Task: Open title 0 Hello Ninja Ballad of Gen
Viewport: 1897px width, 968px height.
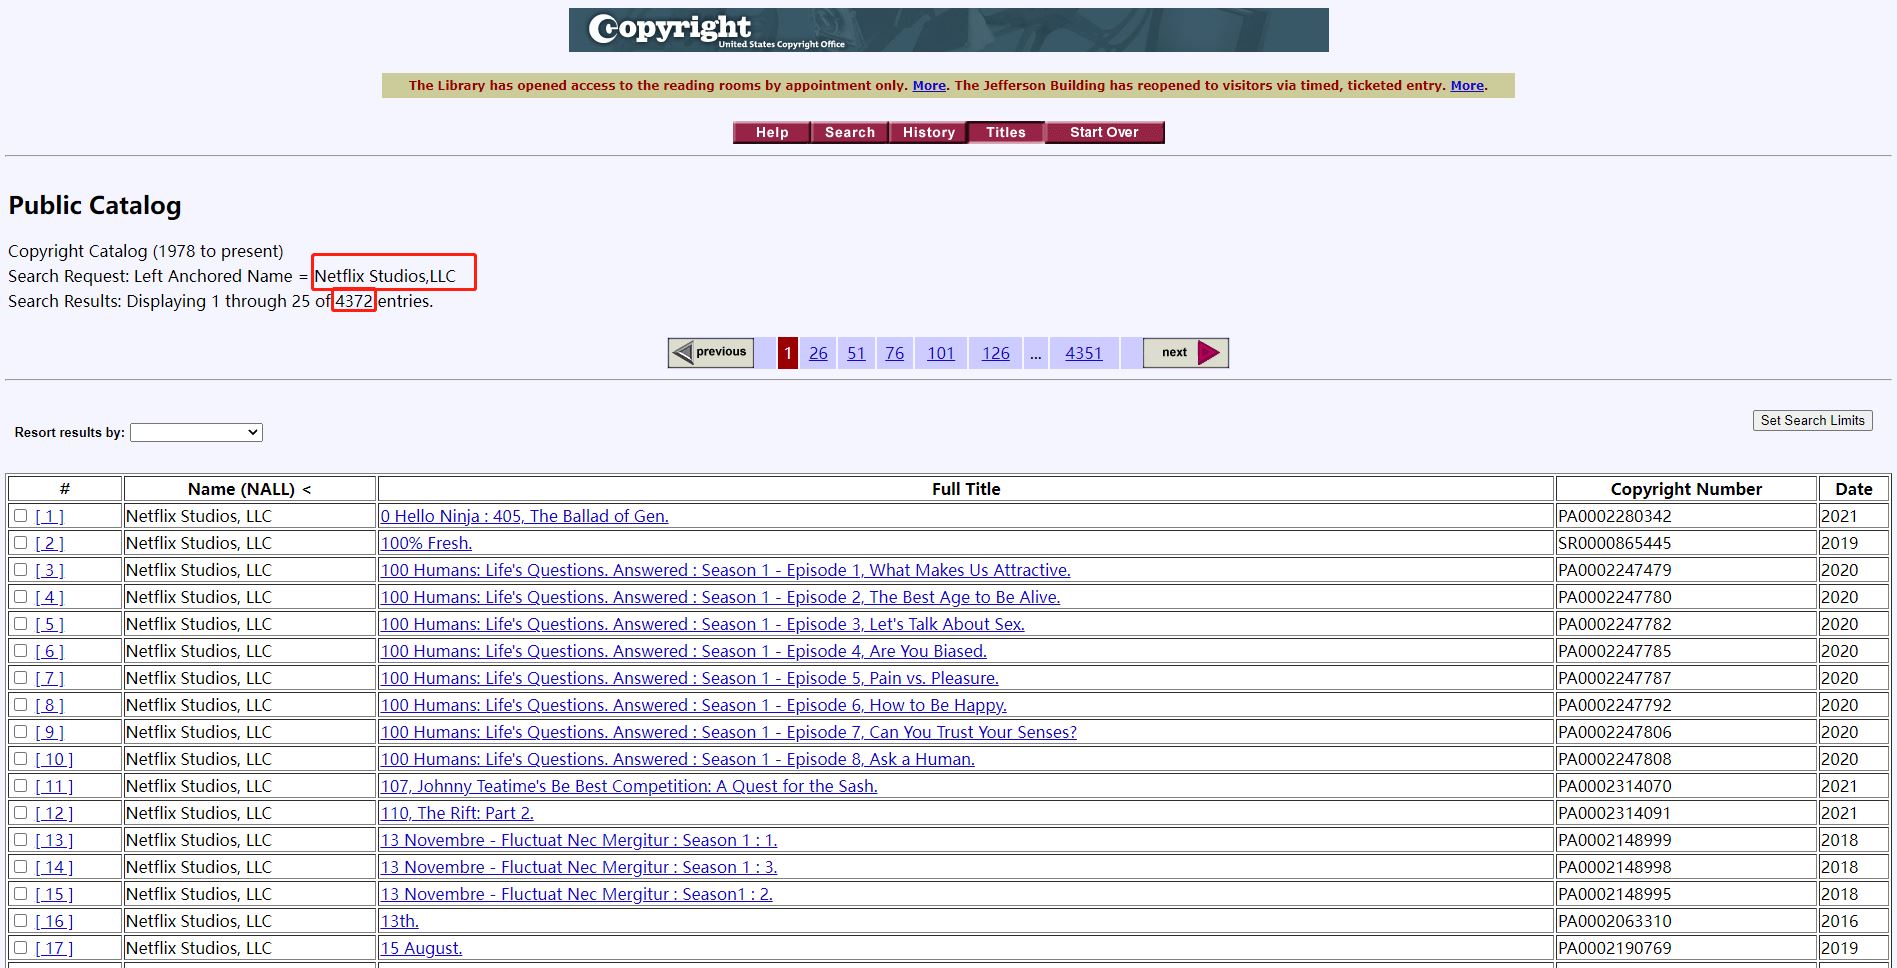Action: [524, 516]
